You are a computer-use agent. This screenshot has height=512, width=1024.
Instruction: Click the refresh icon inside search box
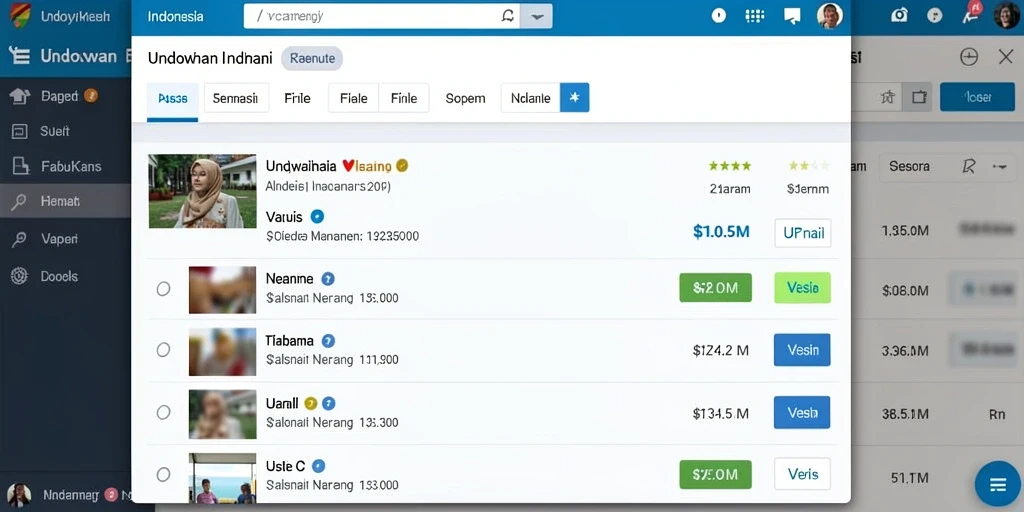pos(507,16)
